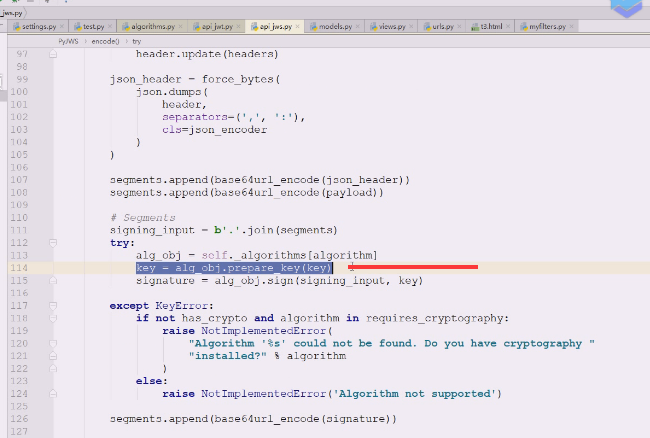The width and height of the screenshot is (650, 438).
Task: Click "signing_input = b'.'.join(segments)" on line 111
Action: pos(223,230)
